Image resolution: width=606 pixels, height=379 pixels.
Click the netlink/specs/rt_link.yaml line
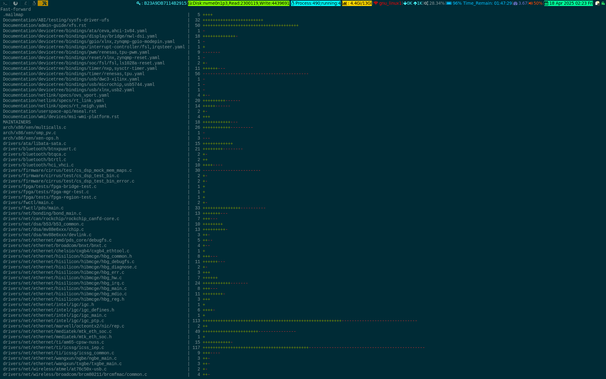53,100
